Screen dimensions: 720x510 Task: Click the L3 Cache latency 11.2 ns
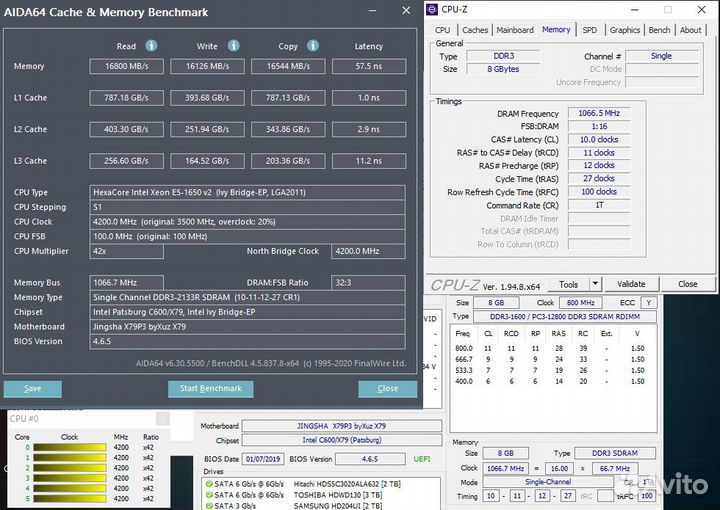(x=369, y=161)
